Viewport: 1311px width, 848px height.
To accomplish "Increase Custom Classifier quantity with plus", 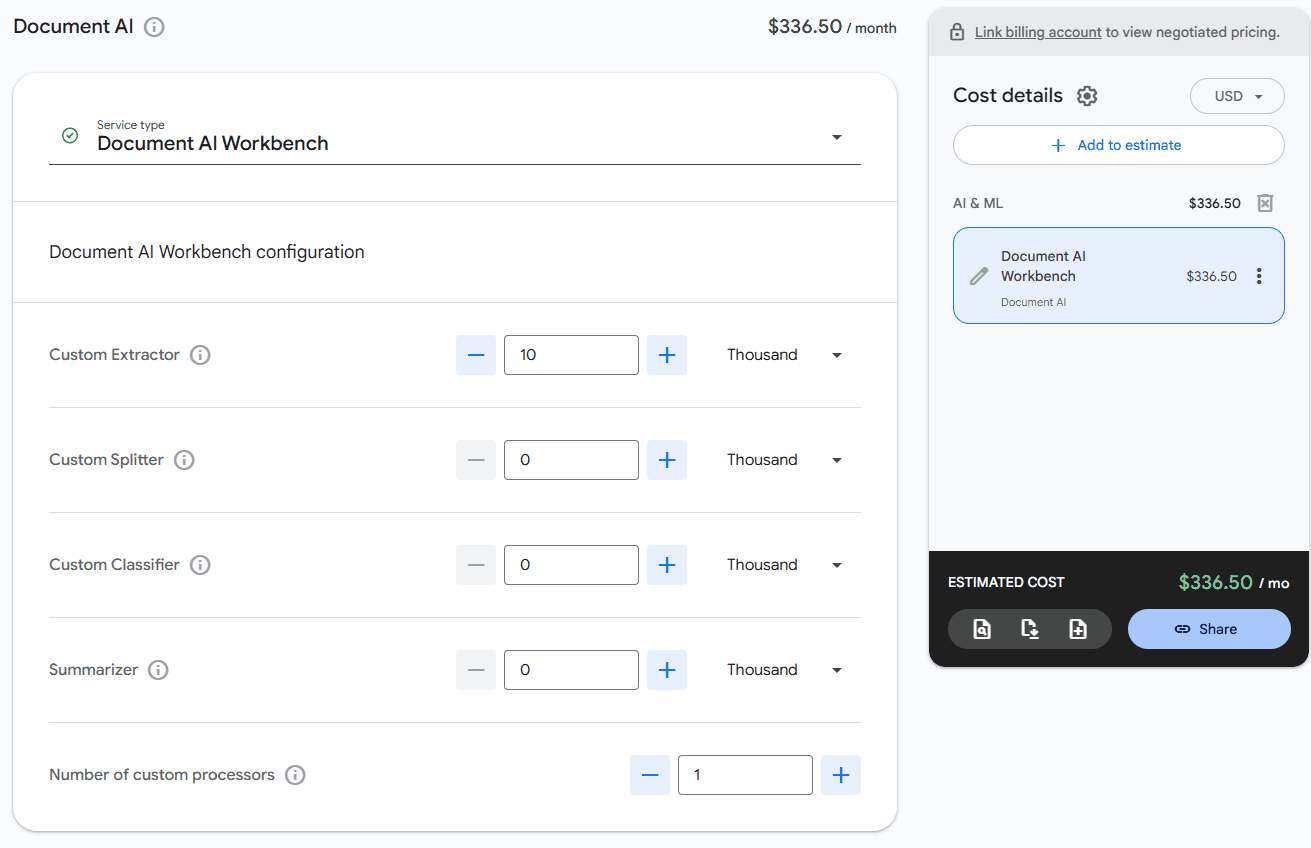I will tap(667, 565).
